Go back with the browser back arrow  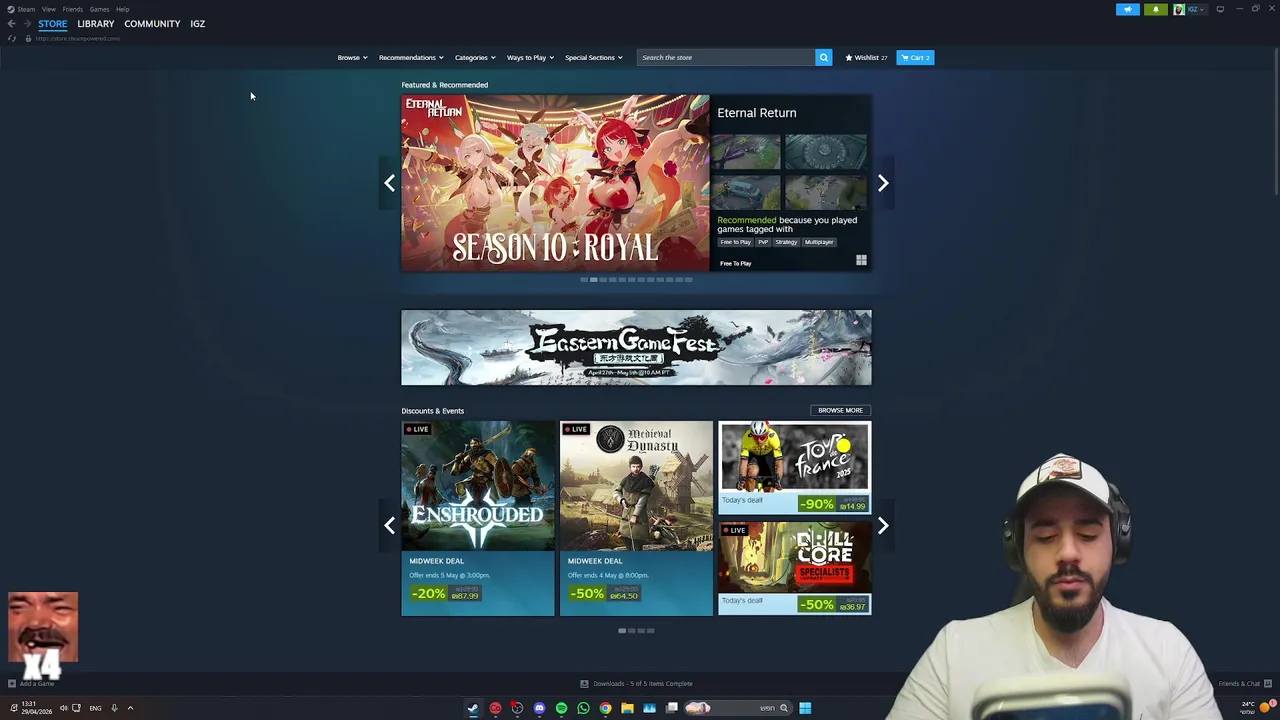click(11, 23)
